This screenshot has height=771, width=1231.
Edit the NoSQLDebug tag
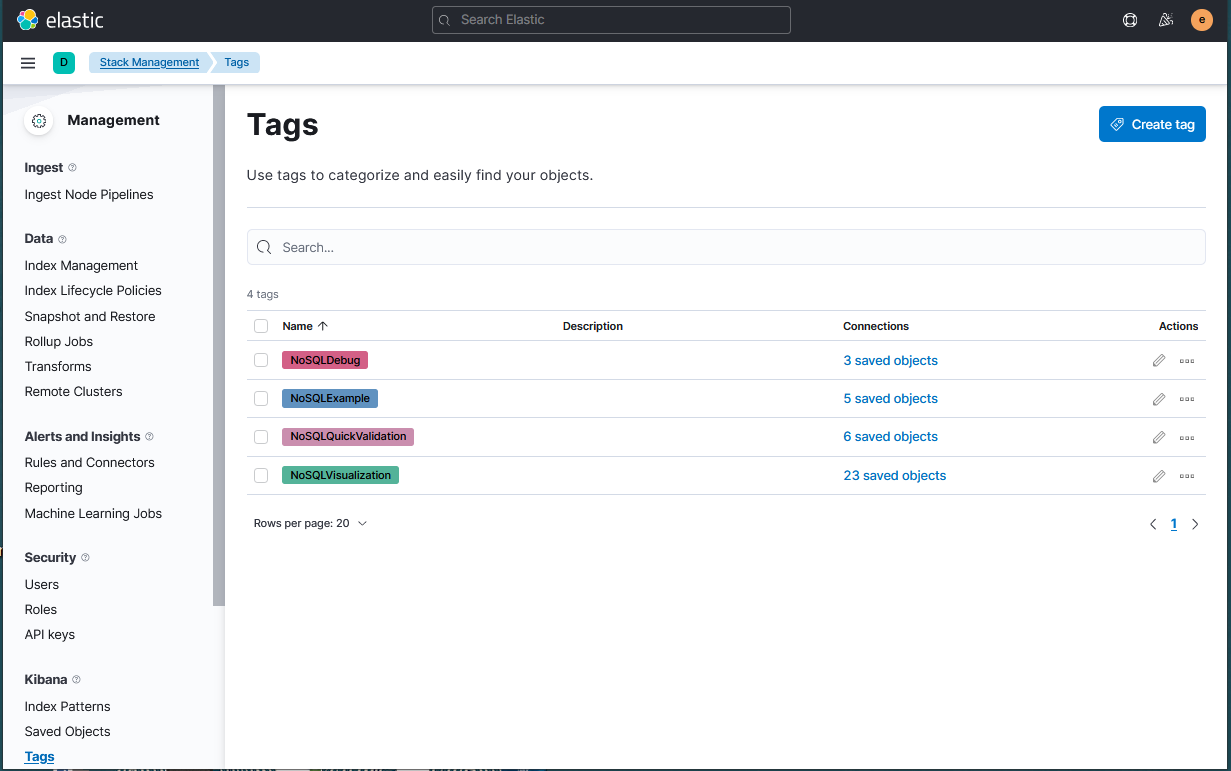(x=1159, y=360)
